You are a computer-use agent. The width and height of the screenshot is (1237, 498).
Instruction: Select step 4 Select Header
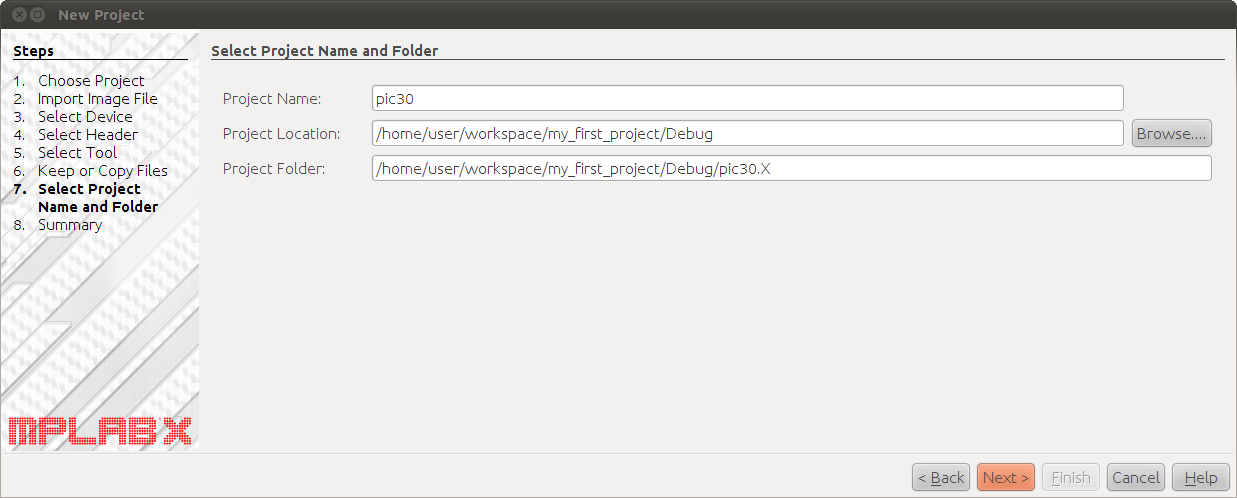(88, 134)
